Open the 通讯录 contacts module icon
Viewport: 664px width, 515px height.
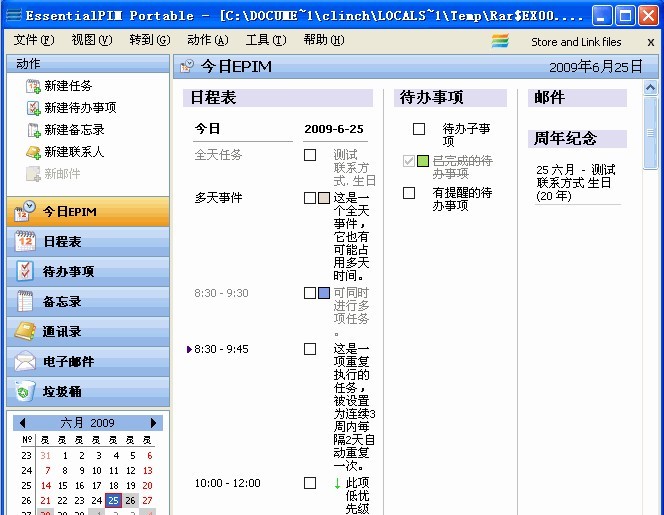pos(26,332)
